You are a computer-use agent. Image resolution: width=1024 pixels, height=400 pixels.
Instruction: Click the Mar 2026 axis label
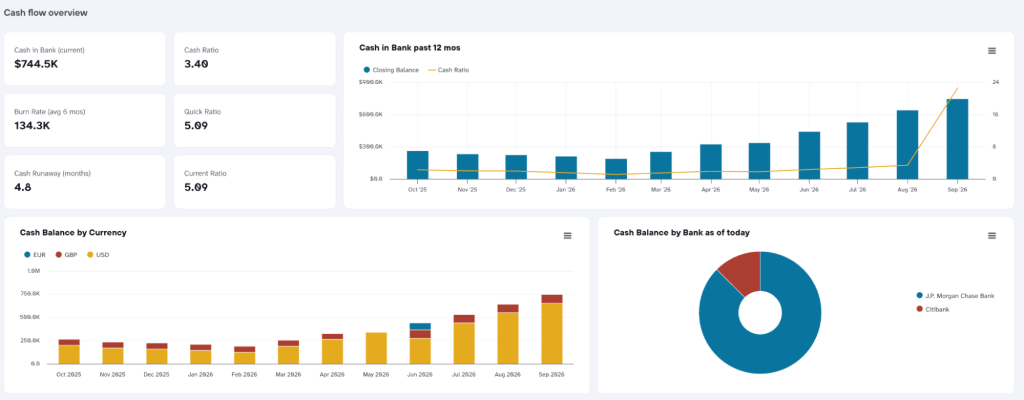pyautogui.click(x=288, y=375)
